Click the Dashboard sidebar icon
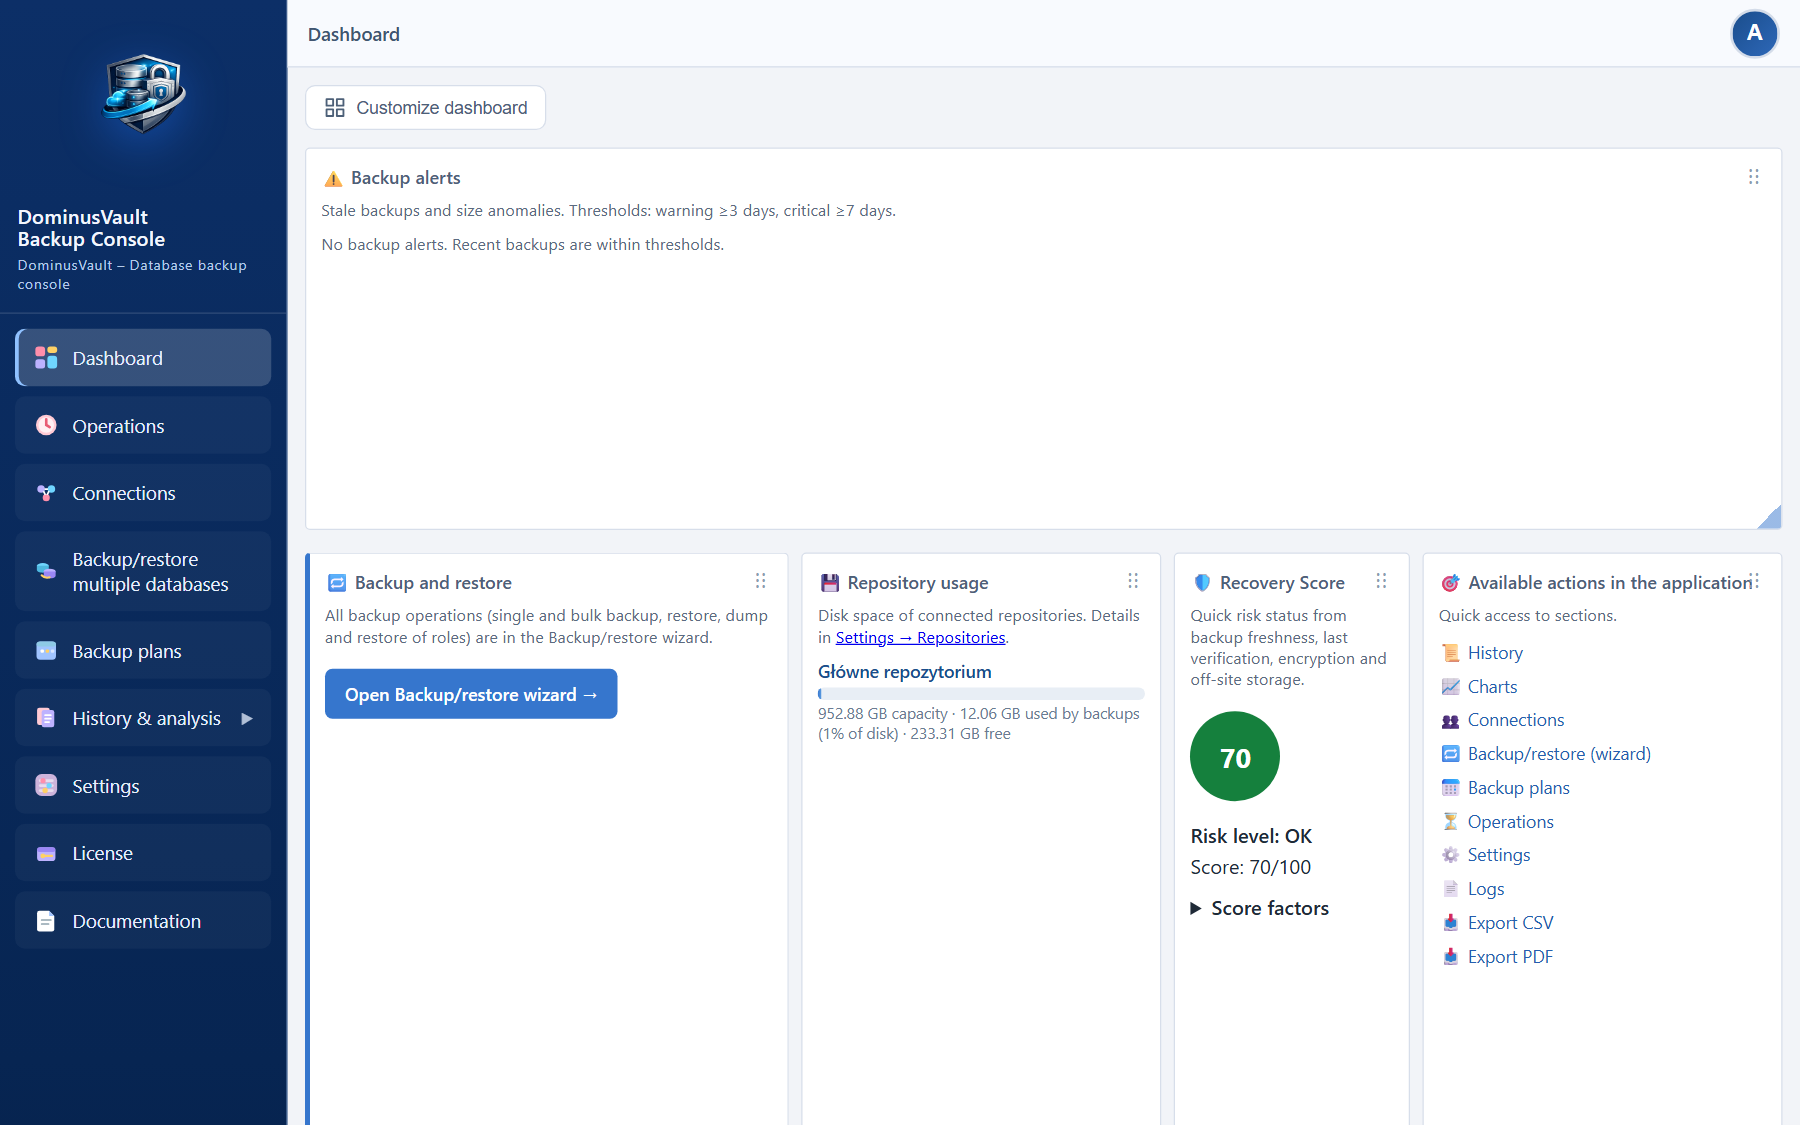This screenshot has width=1800, height=1125. [x=46, y=358]
